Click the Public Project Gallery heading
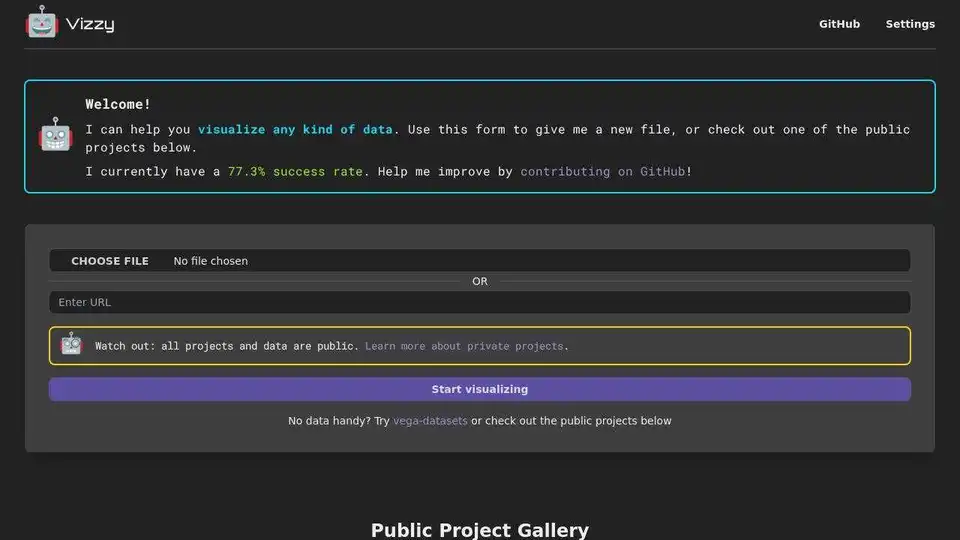The width and height of the screenshot is (960, 540). point(479,530)
